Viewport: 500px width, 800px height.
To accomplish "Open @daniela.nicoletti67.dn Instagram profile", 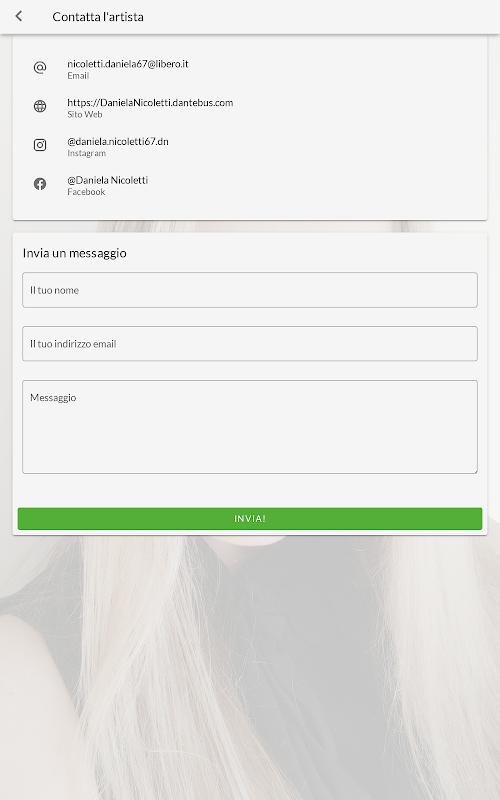I will pos(118,141).
